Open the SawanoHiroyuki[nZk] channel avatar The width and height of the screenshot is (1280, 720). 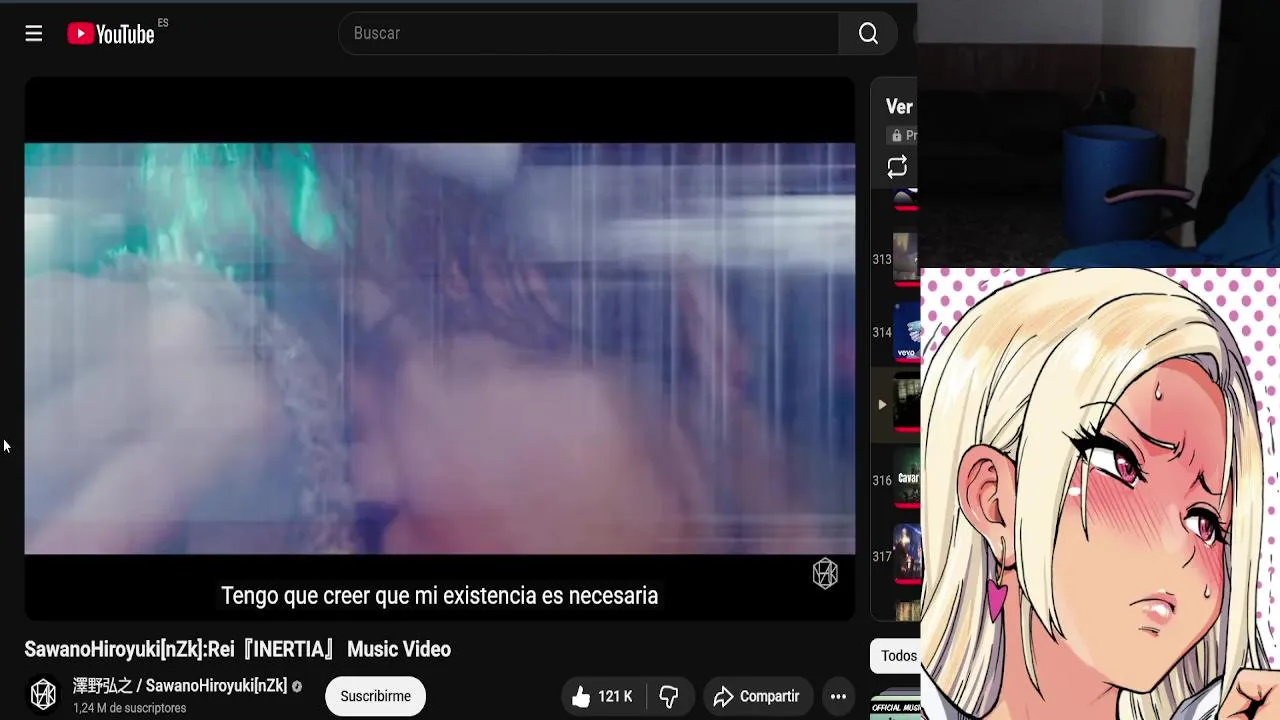(x=43, y=694)
